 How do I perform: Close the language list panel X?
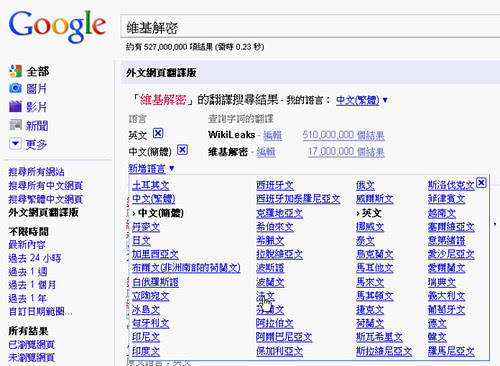(x=481, y=183)
